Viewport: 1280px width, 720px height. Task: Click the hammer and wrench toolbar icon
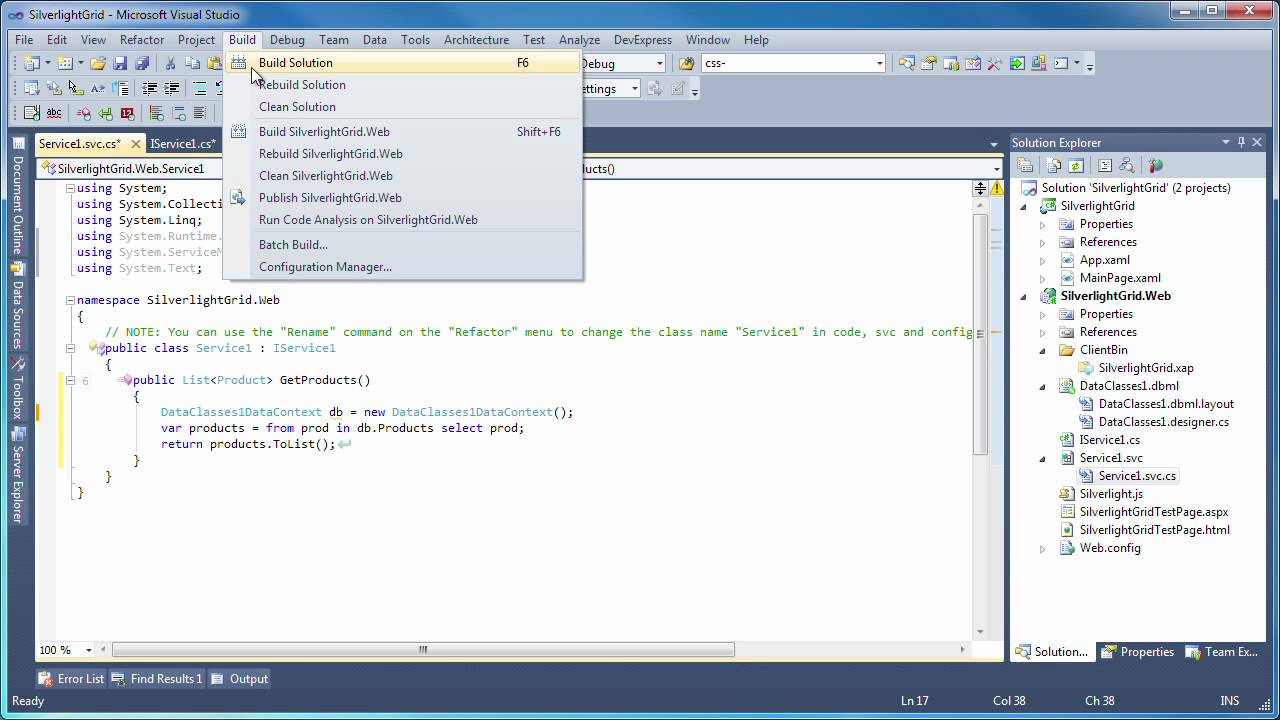coord(994,63)
